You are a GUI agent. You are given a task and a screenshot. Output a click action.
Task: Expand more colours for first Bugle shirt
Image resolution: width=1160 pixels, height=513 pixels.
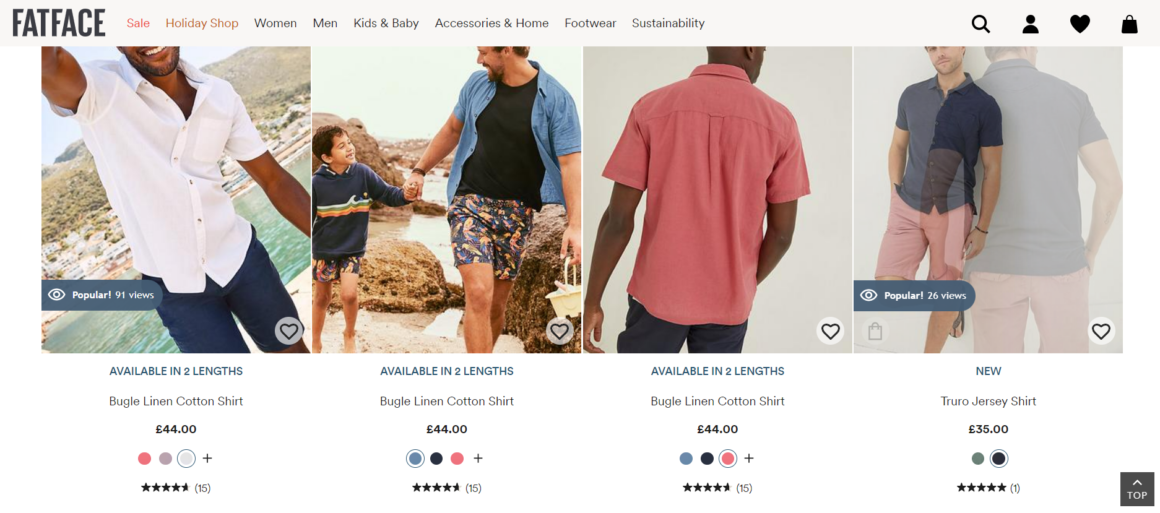pos(207,458)
